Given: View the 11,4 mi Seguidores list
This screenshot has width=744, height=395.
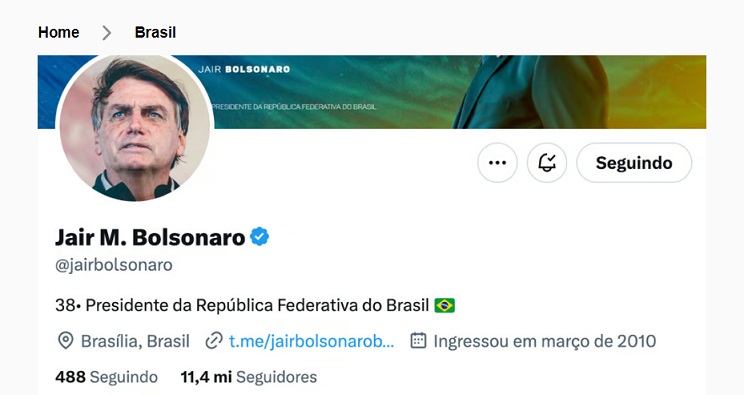Looking at the screenshot, I should (249, 377).
